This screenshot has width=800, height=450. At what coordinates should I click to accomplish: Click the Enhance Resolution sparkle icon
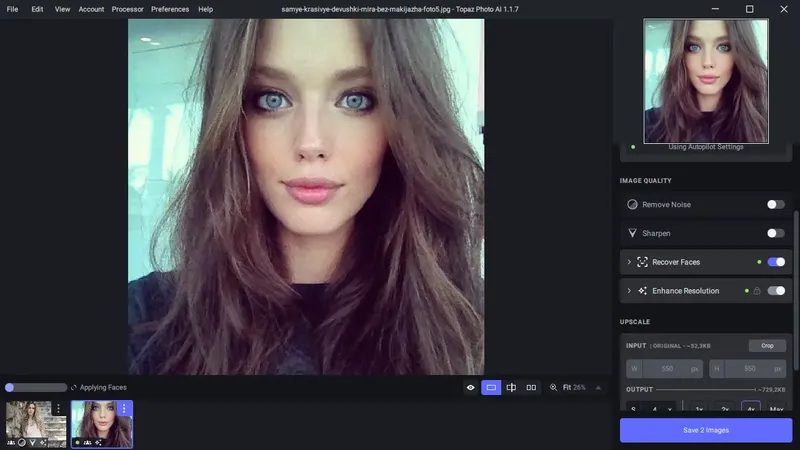tap(642, 291)
